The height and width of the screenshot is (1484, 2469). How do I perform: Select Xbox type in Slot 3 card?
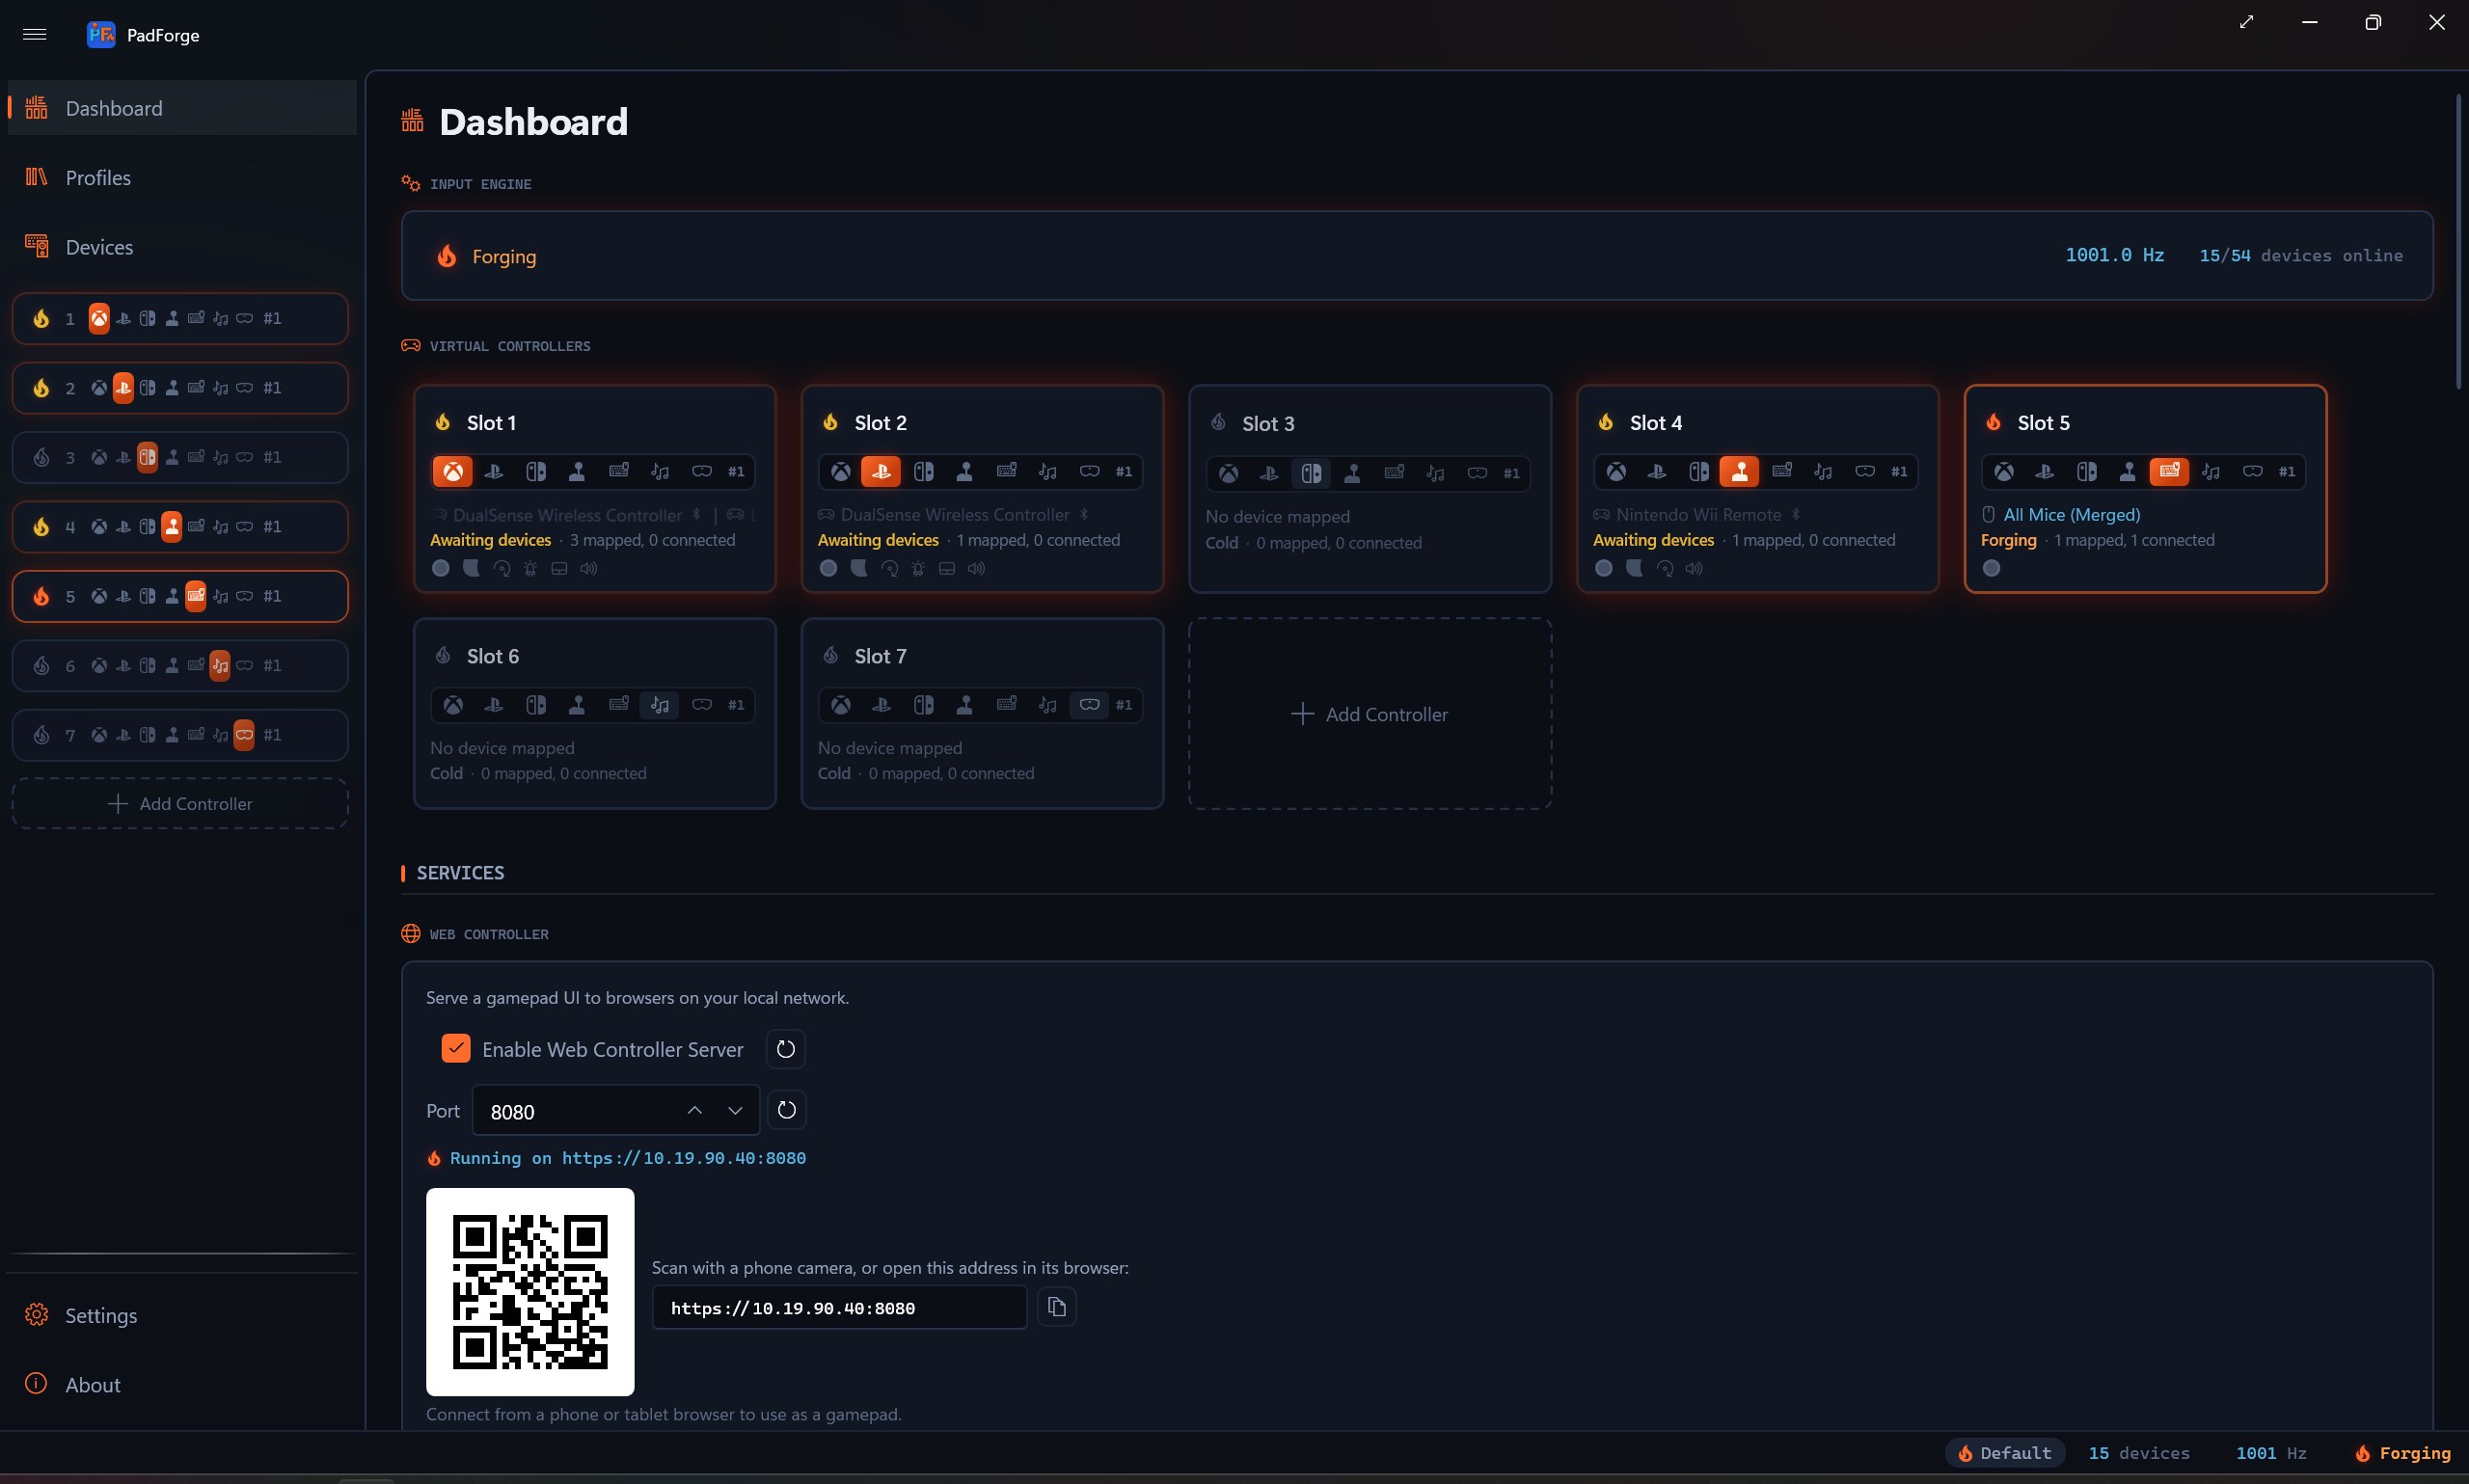(x=1228, y=473)
